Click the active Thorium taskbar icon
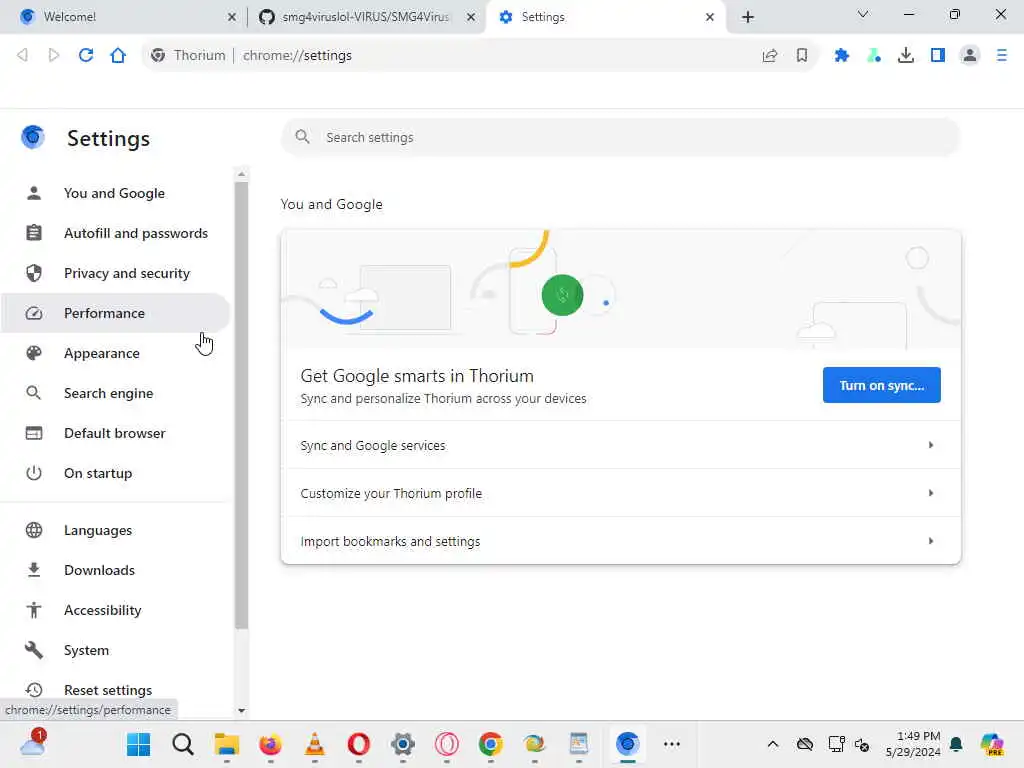Image resolution: width=1024 pixels, height=768 pixels. [x=628, y=744]
